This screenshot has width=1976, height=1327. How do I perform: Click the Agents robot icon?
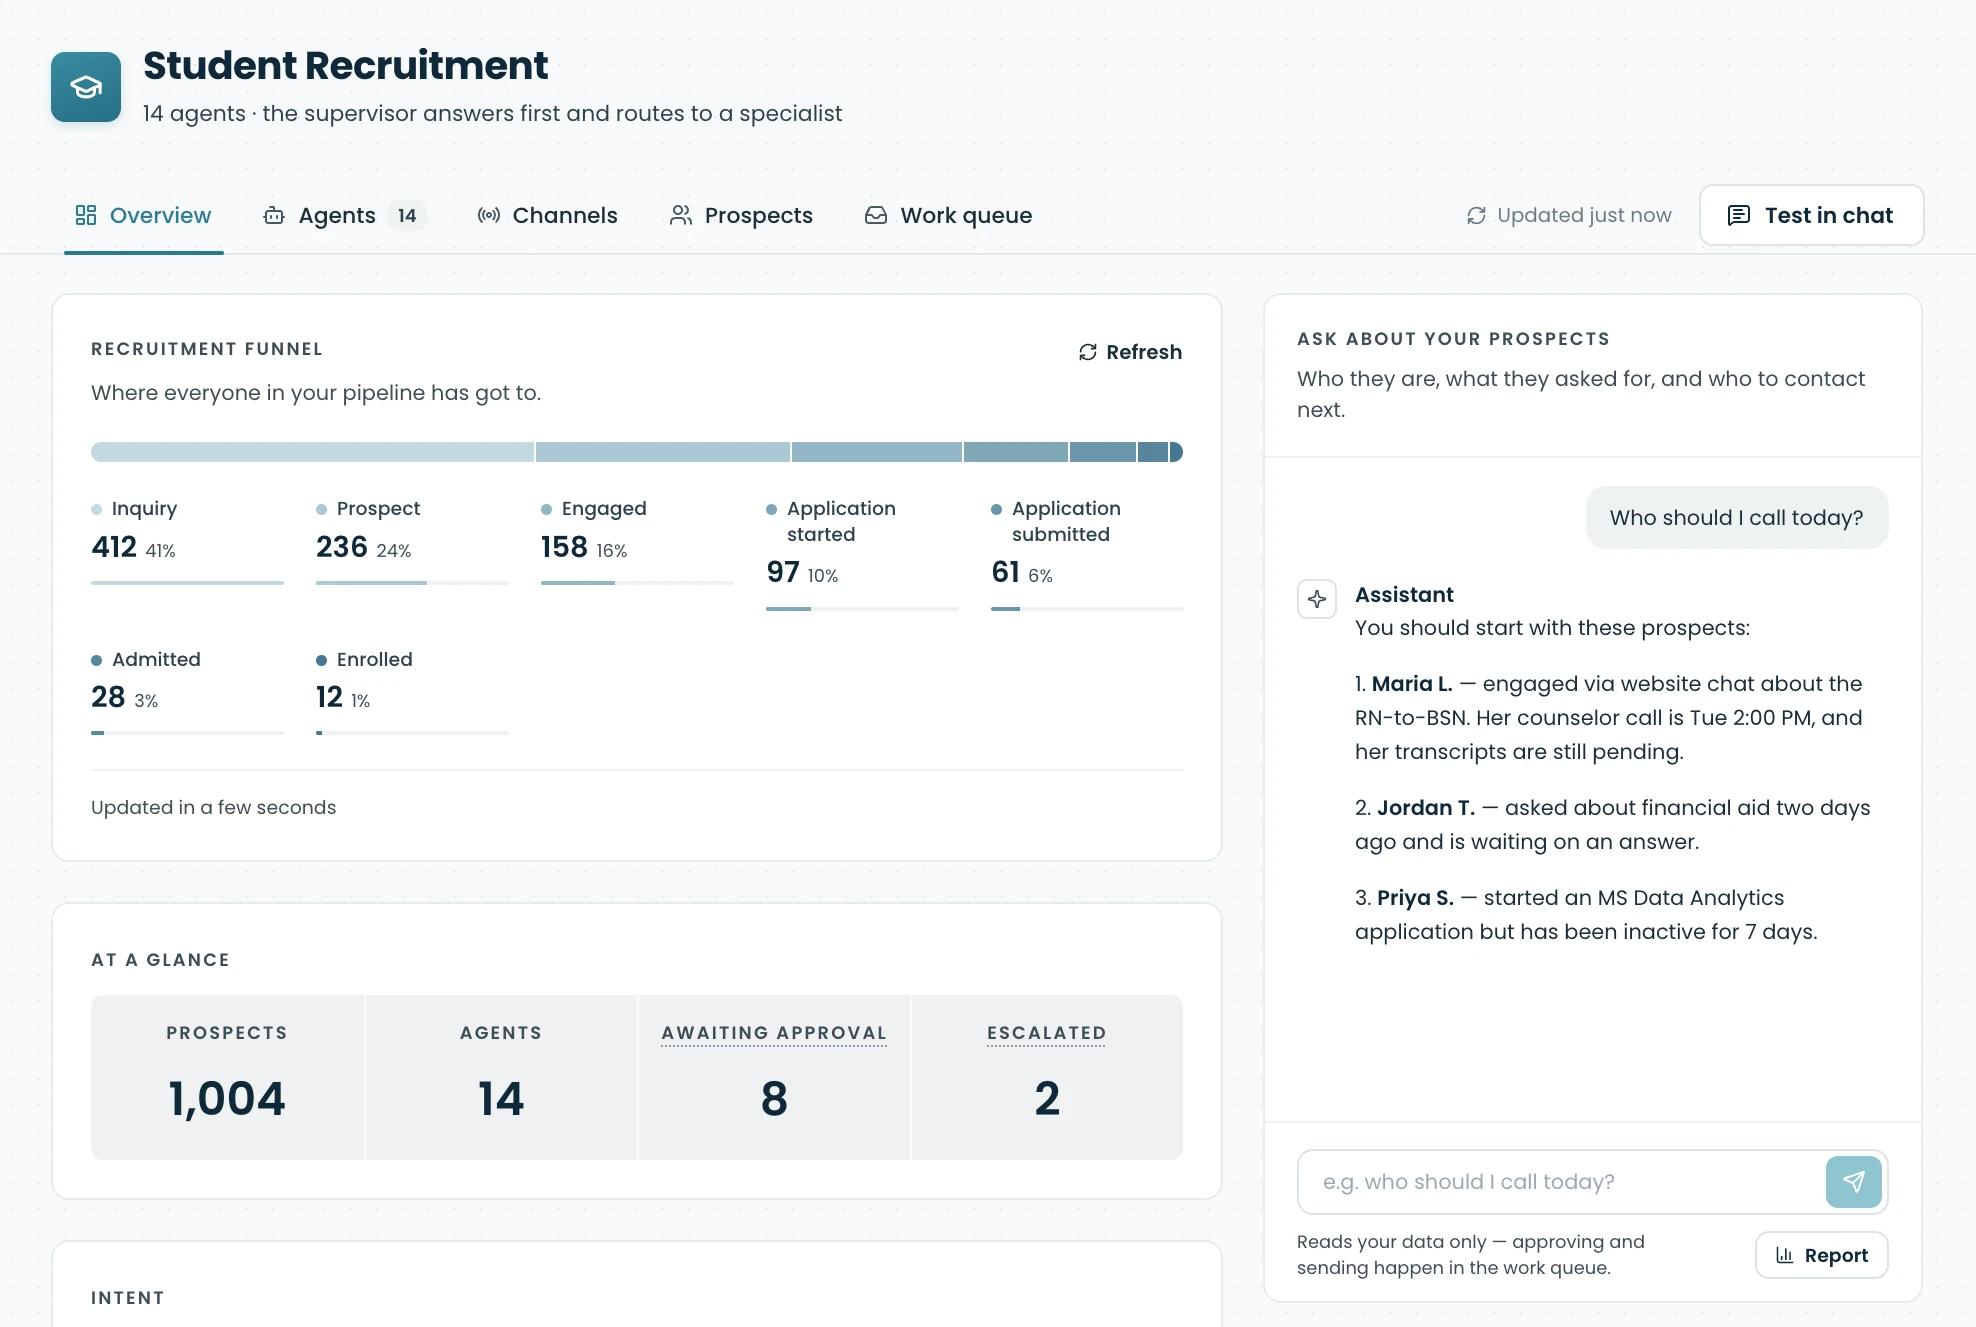click(x=274, y=215)
